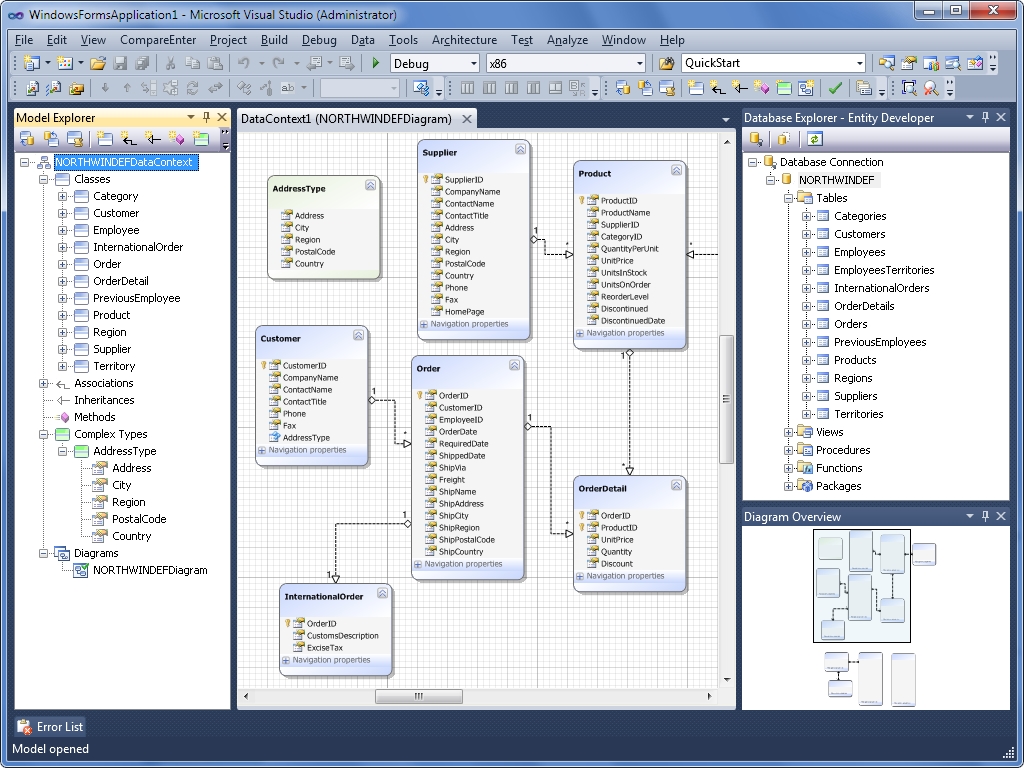Open the Architecture menu

[464, 40]
